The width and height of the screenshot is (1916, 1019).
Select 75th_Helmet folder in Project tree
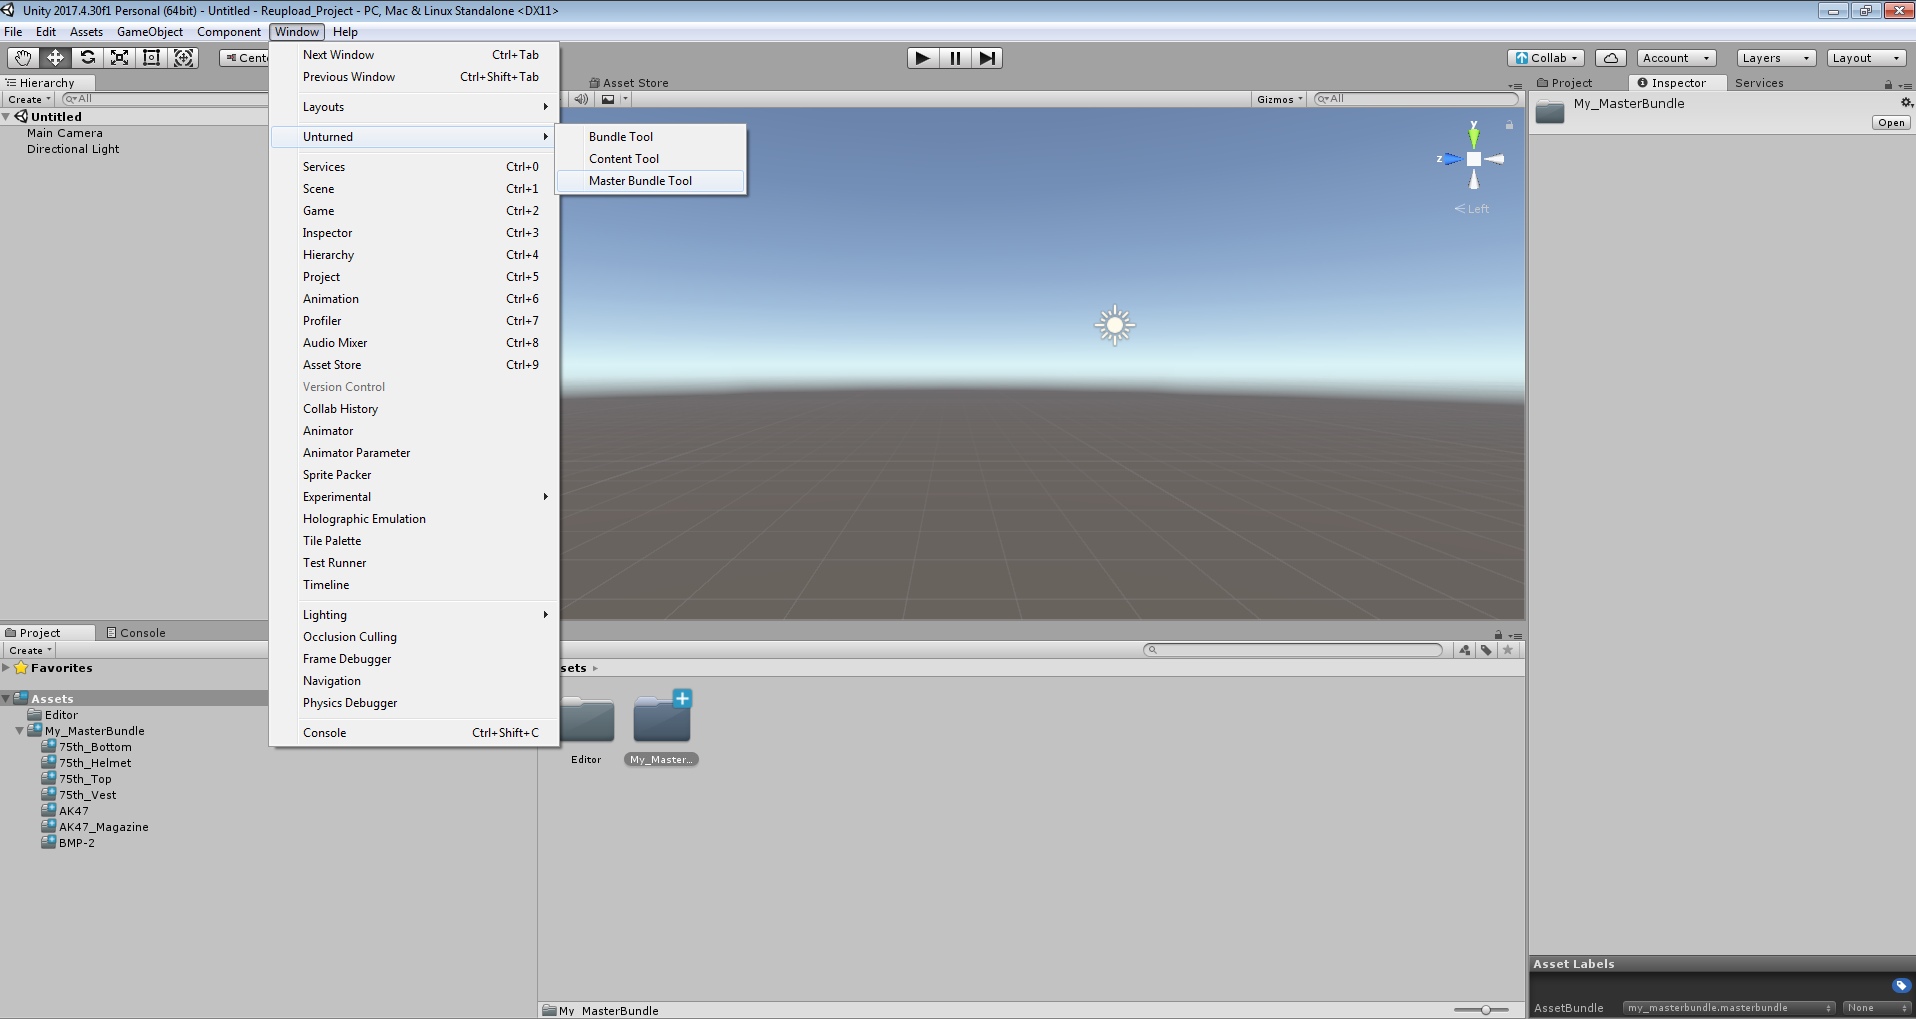tap(95, 763)
